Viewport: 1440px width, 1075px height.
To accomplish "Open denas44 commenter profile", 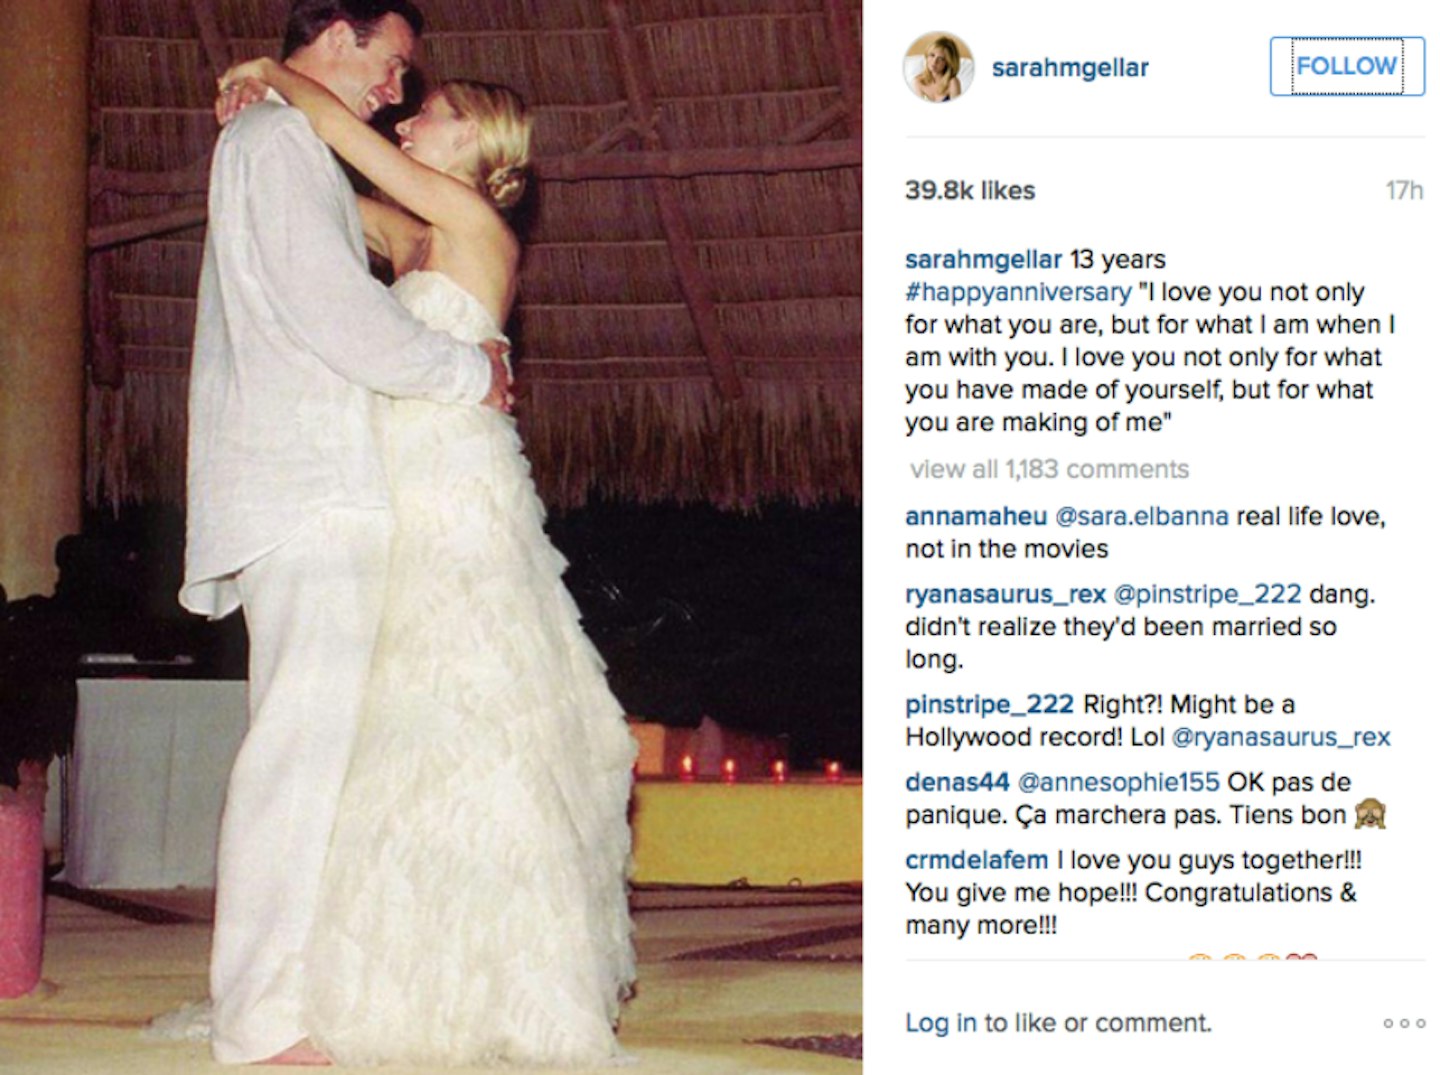I will [957, 782].
